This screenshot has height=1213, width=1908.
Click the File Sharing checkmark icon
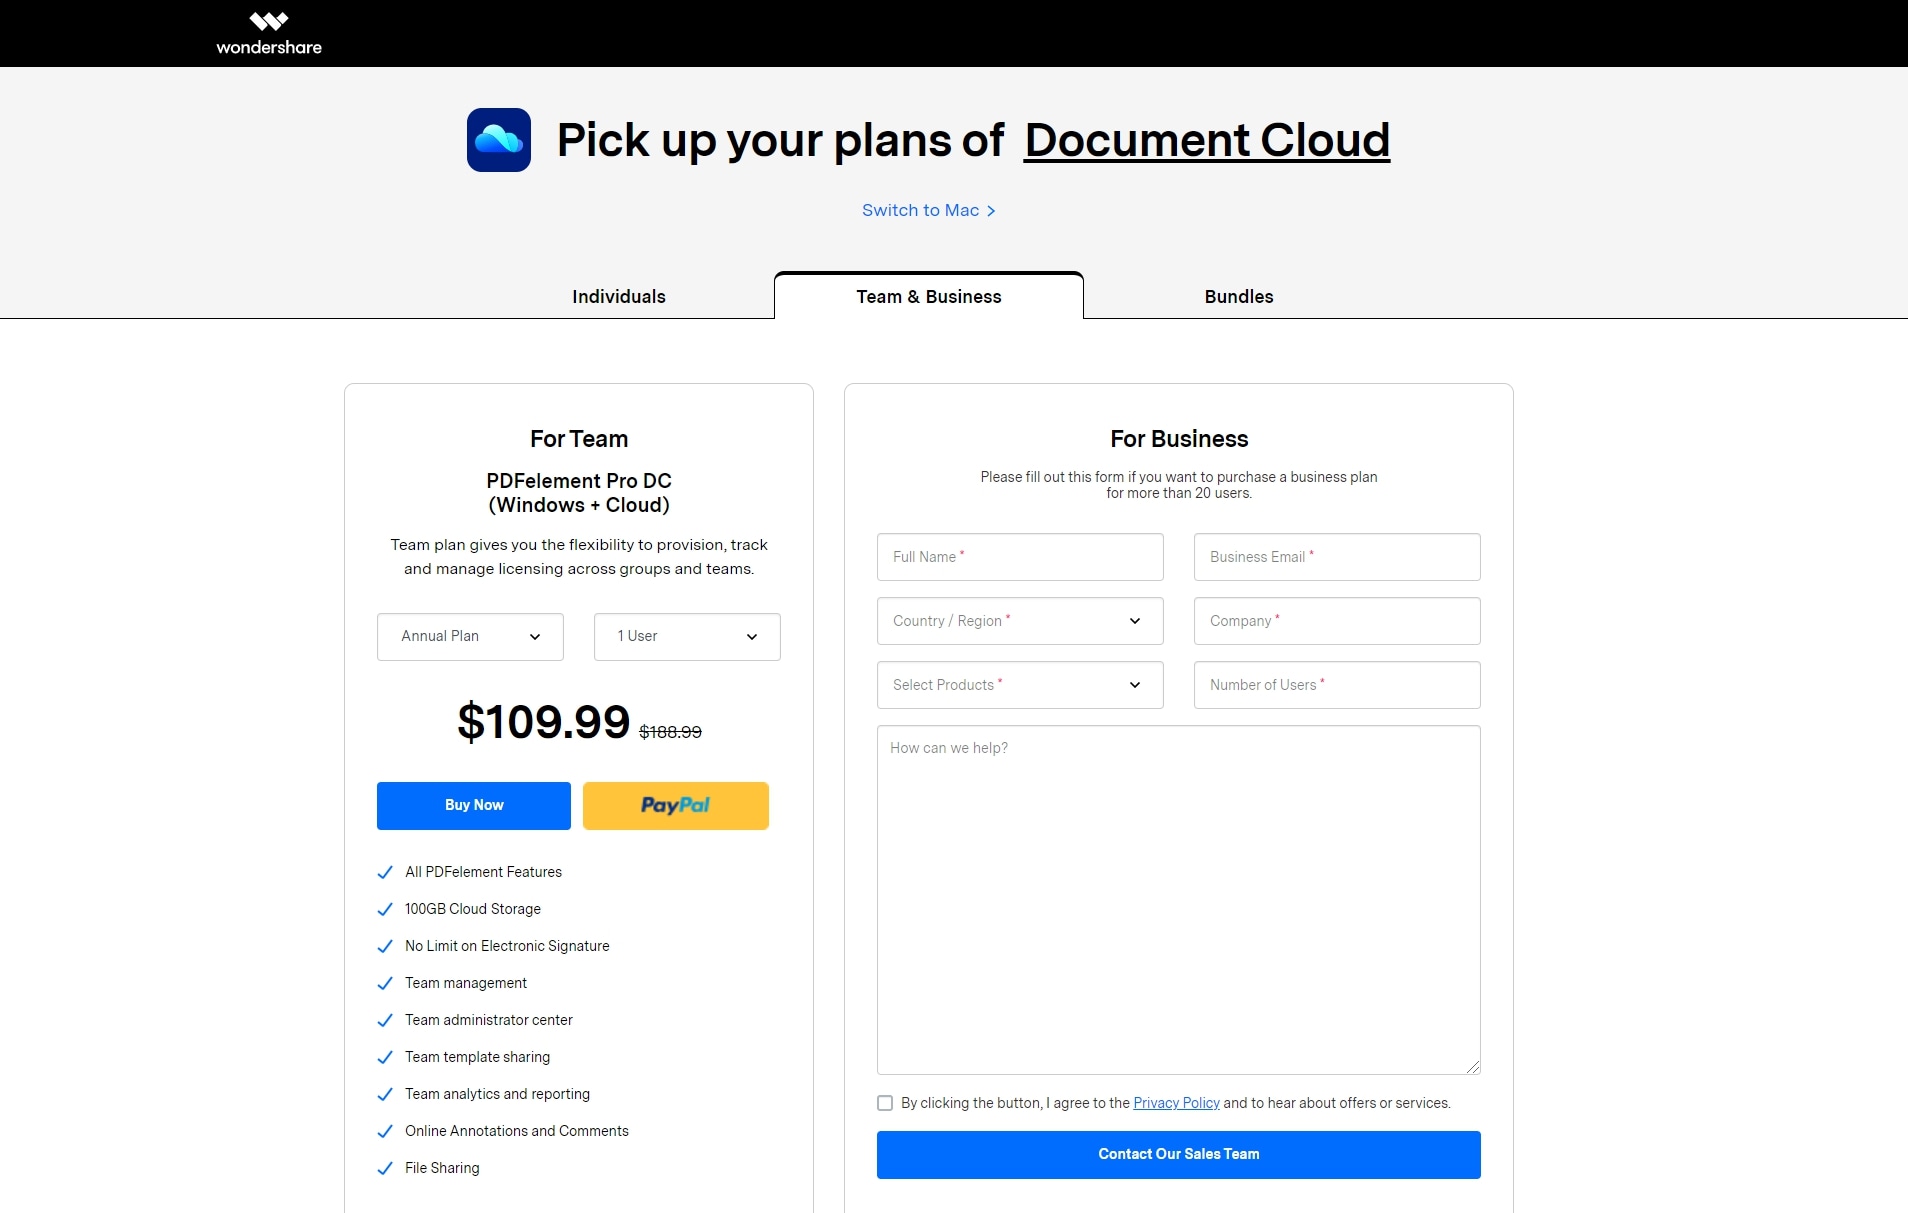(x=385, y=1168)
